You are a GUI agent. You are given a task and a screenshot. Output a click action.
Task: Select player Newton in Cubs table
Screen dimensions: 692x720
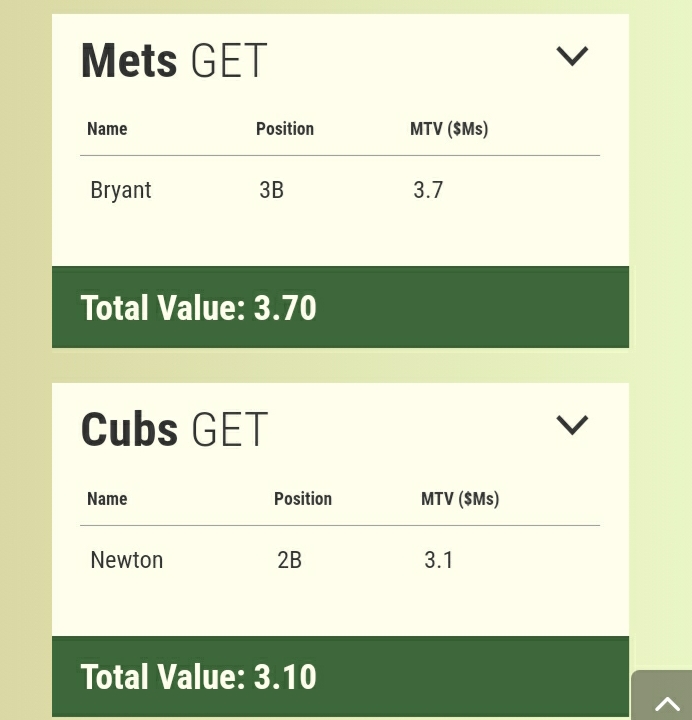(127, 560)
